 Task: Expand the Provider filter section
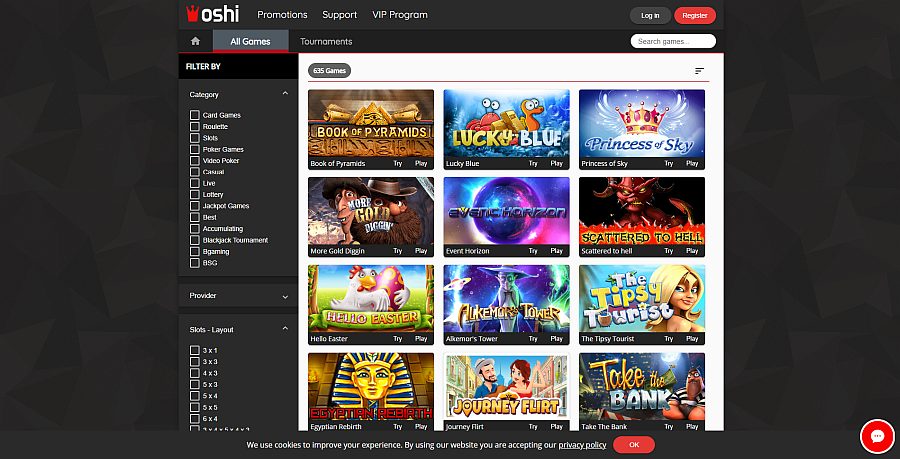click(x=285, y=297)
